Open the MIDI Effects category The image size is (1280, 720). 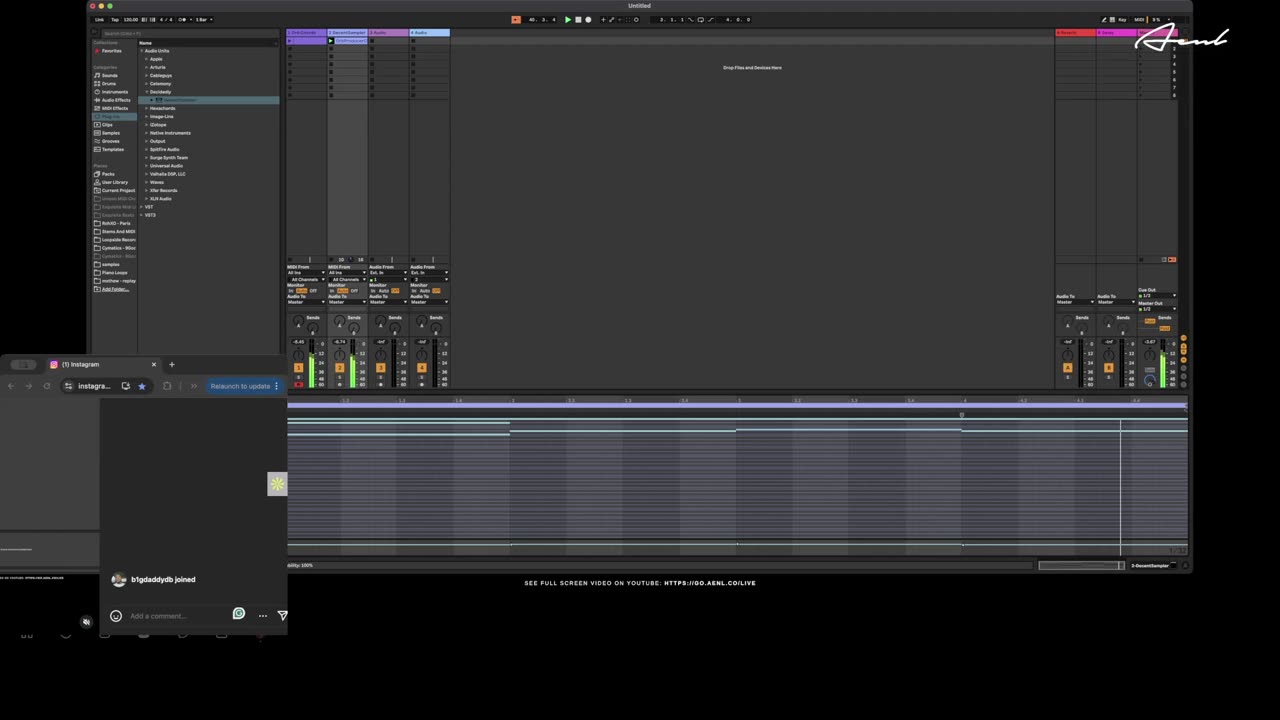[x=114, y=108]
